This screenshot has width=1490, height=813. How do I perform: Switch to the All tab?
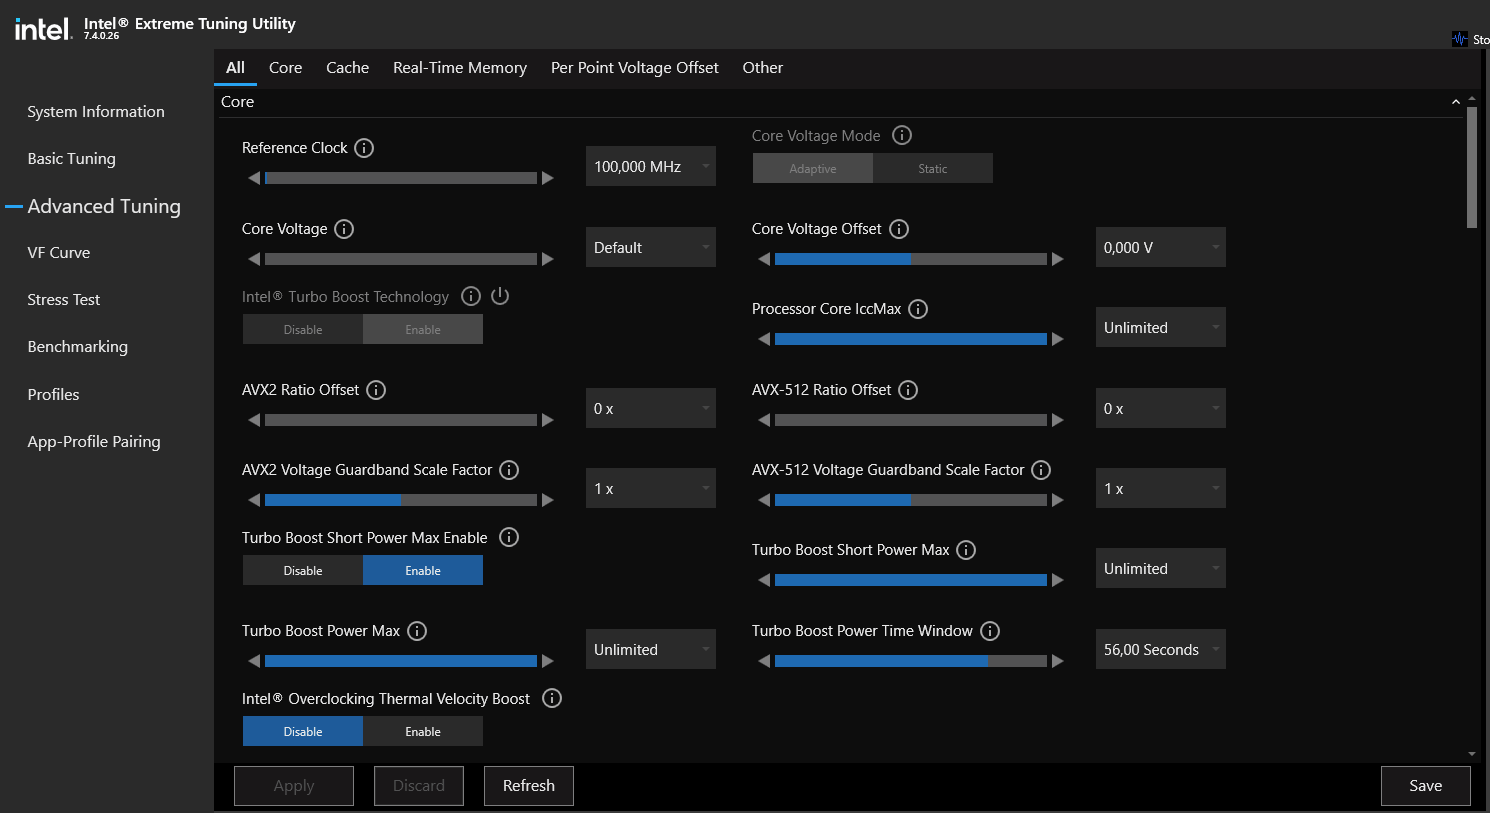click(235, 67)
